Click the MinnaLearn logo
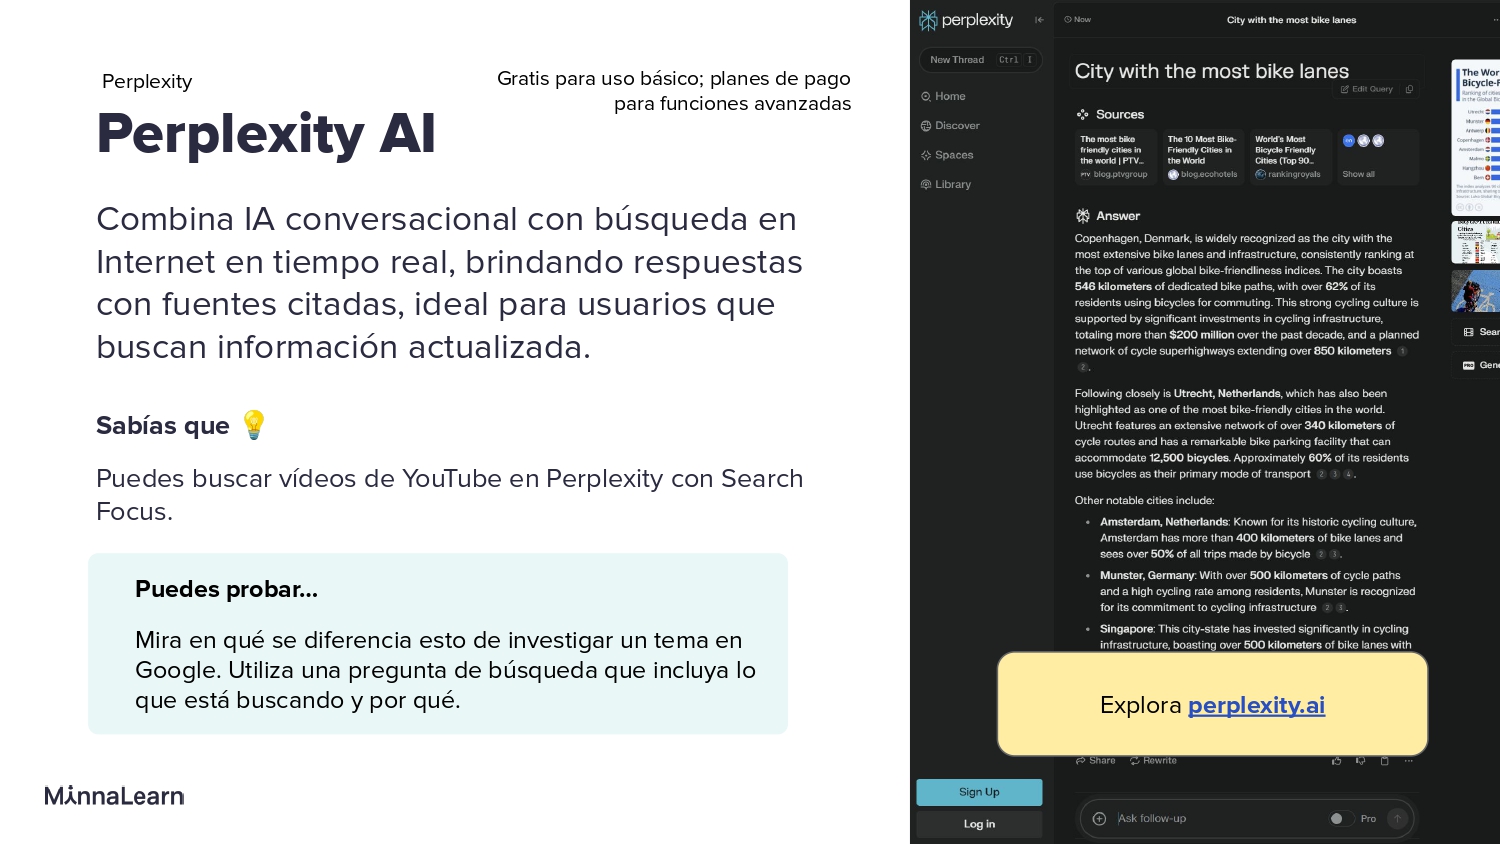 pos(114,796)
